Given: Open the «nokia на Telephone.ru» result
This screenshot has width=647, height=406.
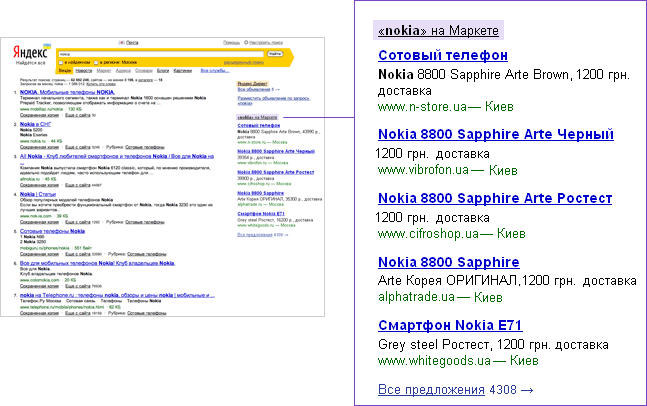Looking at the screenshot, I should coord(117,295).
